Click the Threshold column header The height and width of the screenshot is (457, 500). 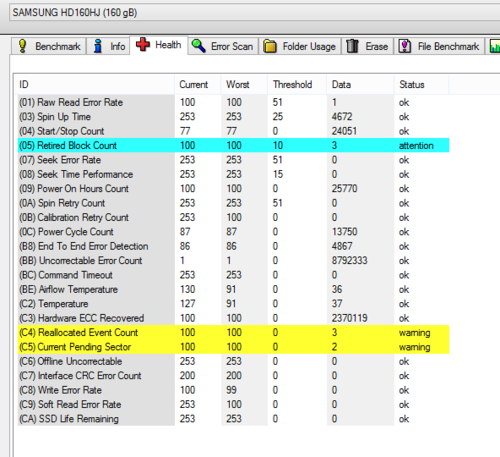point(297,85)
